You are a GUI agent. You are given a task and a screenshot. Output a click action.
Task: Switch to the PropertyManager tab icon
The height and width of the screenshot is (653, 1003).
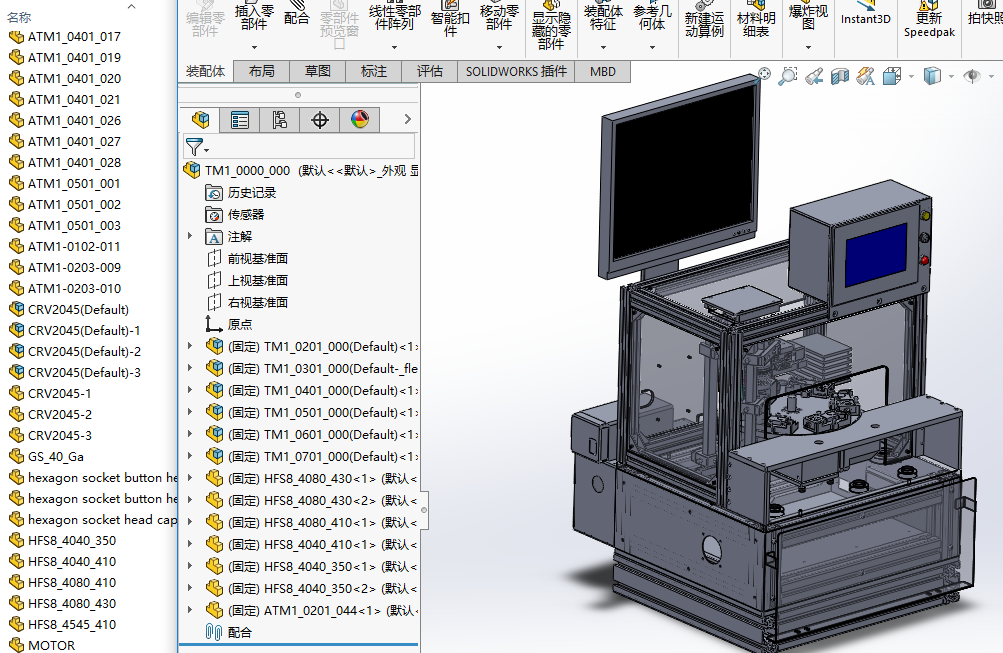pos(240,120)
